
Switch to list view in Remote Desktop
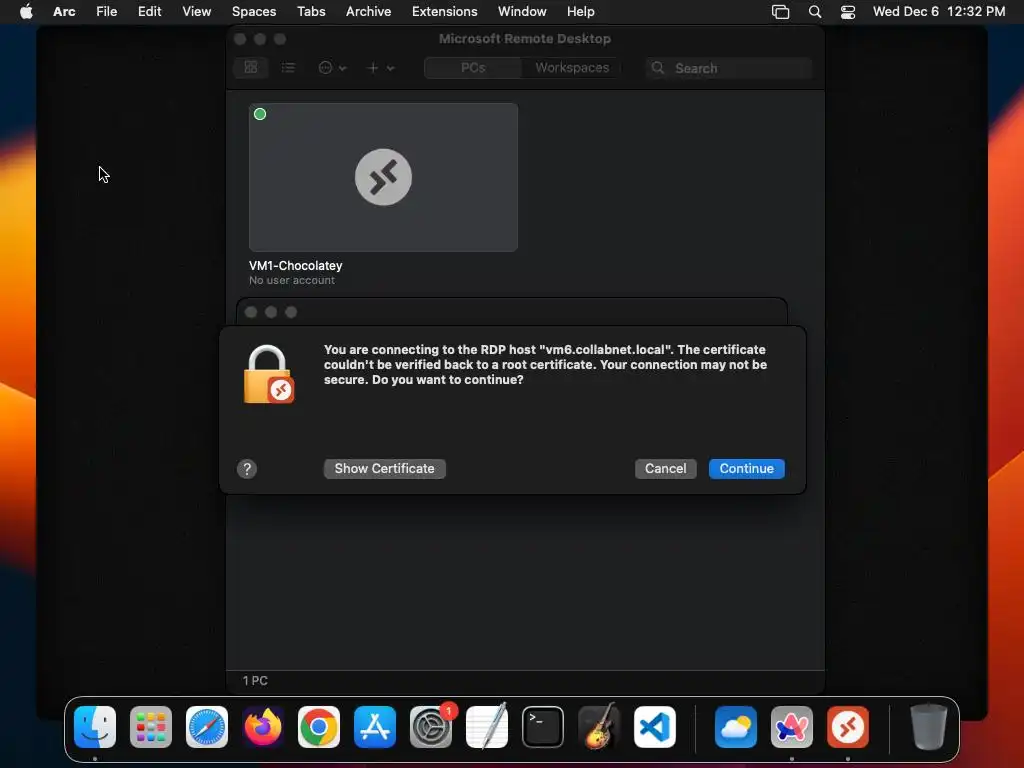(x=288, y=67)
